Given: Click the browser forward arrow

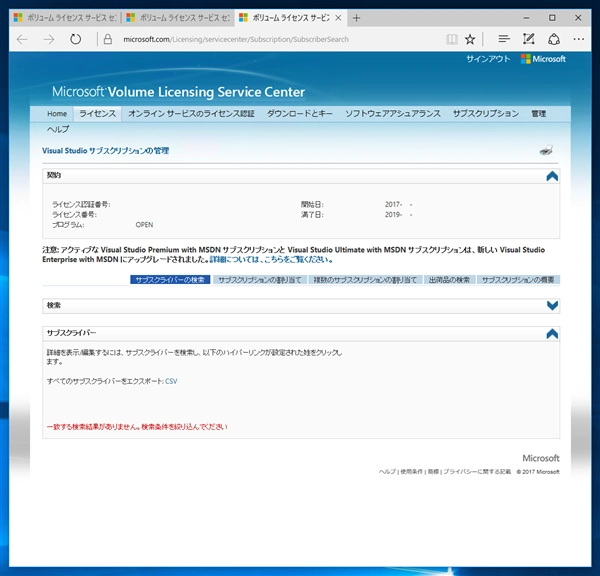Looking at the screenshot, I should point(49,39).
